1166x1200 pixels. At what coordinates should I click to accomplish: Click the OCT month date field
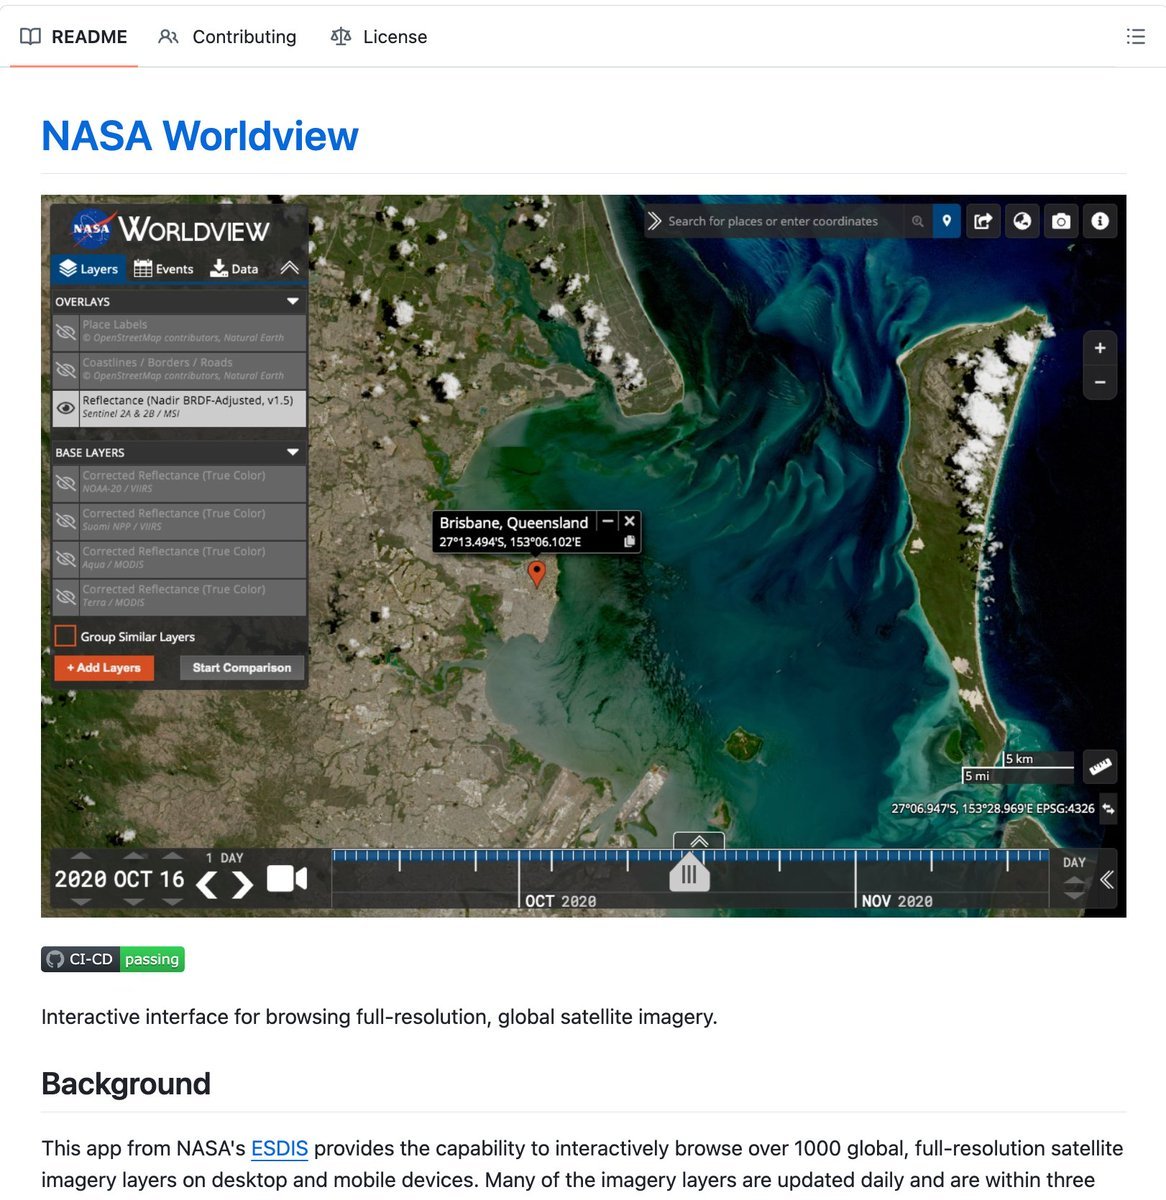(133, 880)
